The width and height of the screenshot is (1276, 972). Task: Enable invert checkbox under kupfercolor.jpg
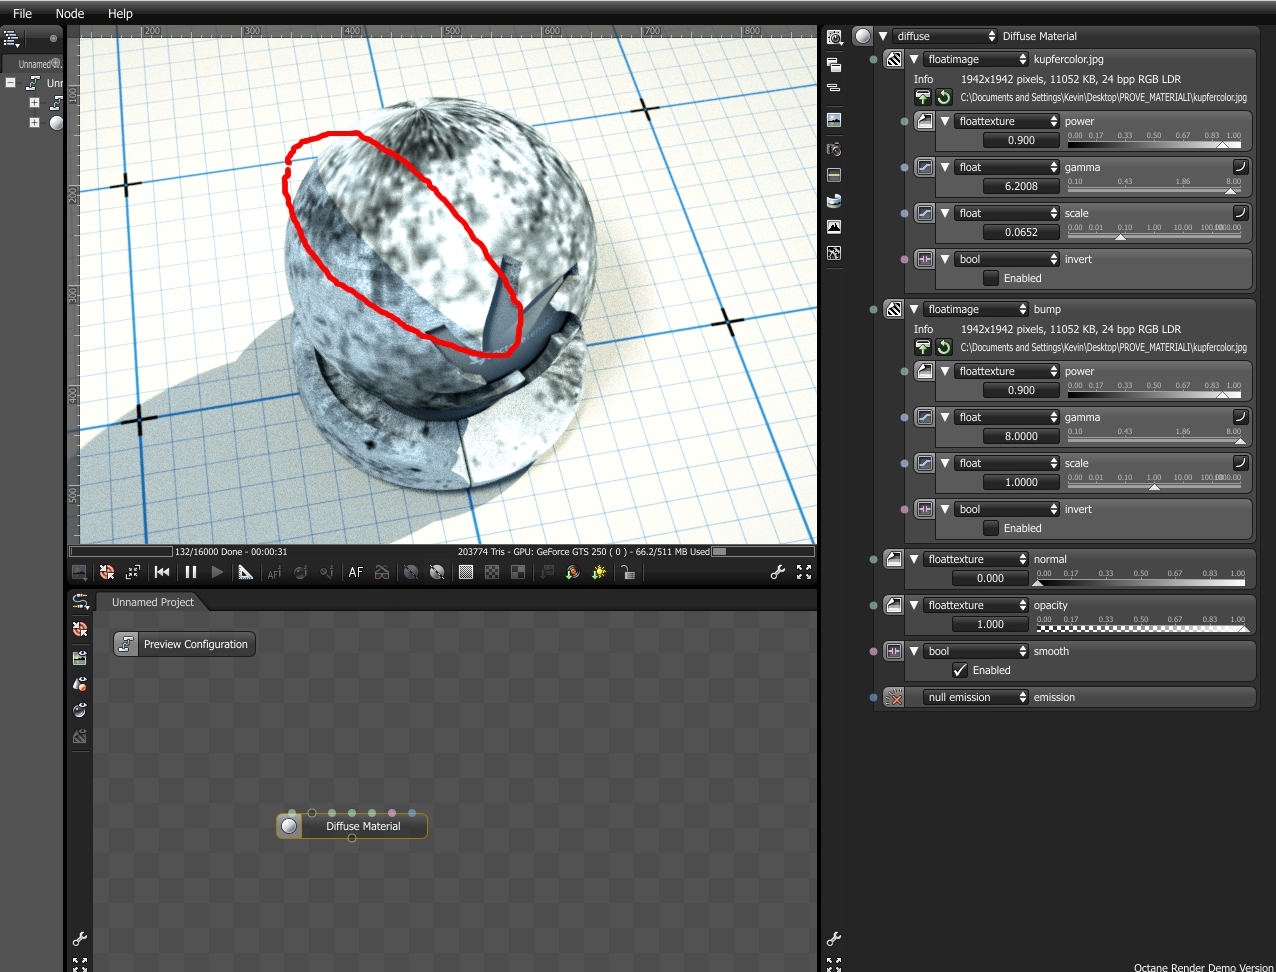(990, 278)
